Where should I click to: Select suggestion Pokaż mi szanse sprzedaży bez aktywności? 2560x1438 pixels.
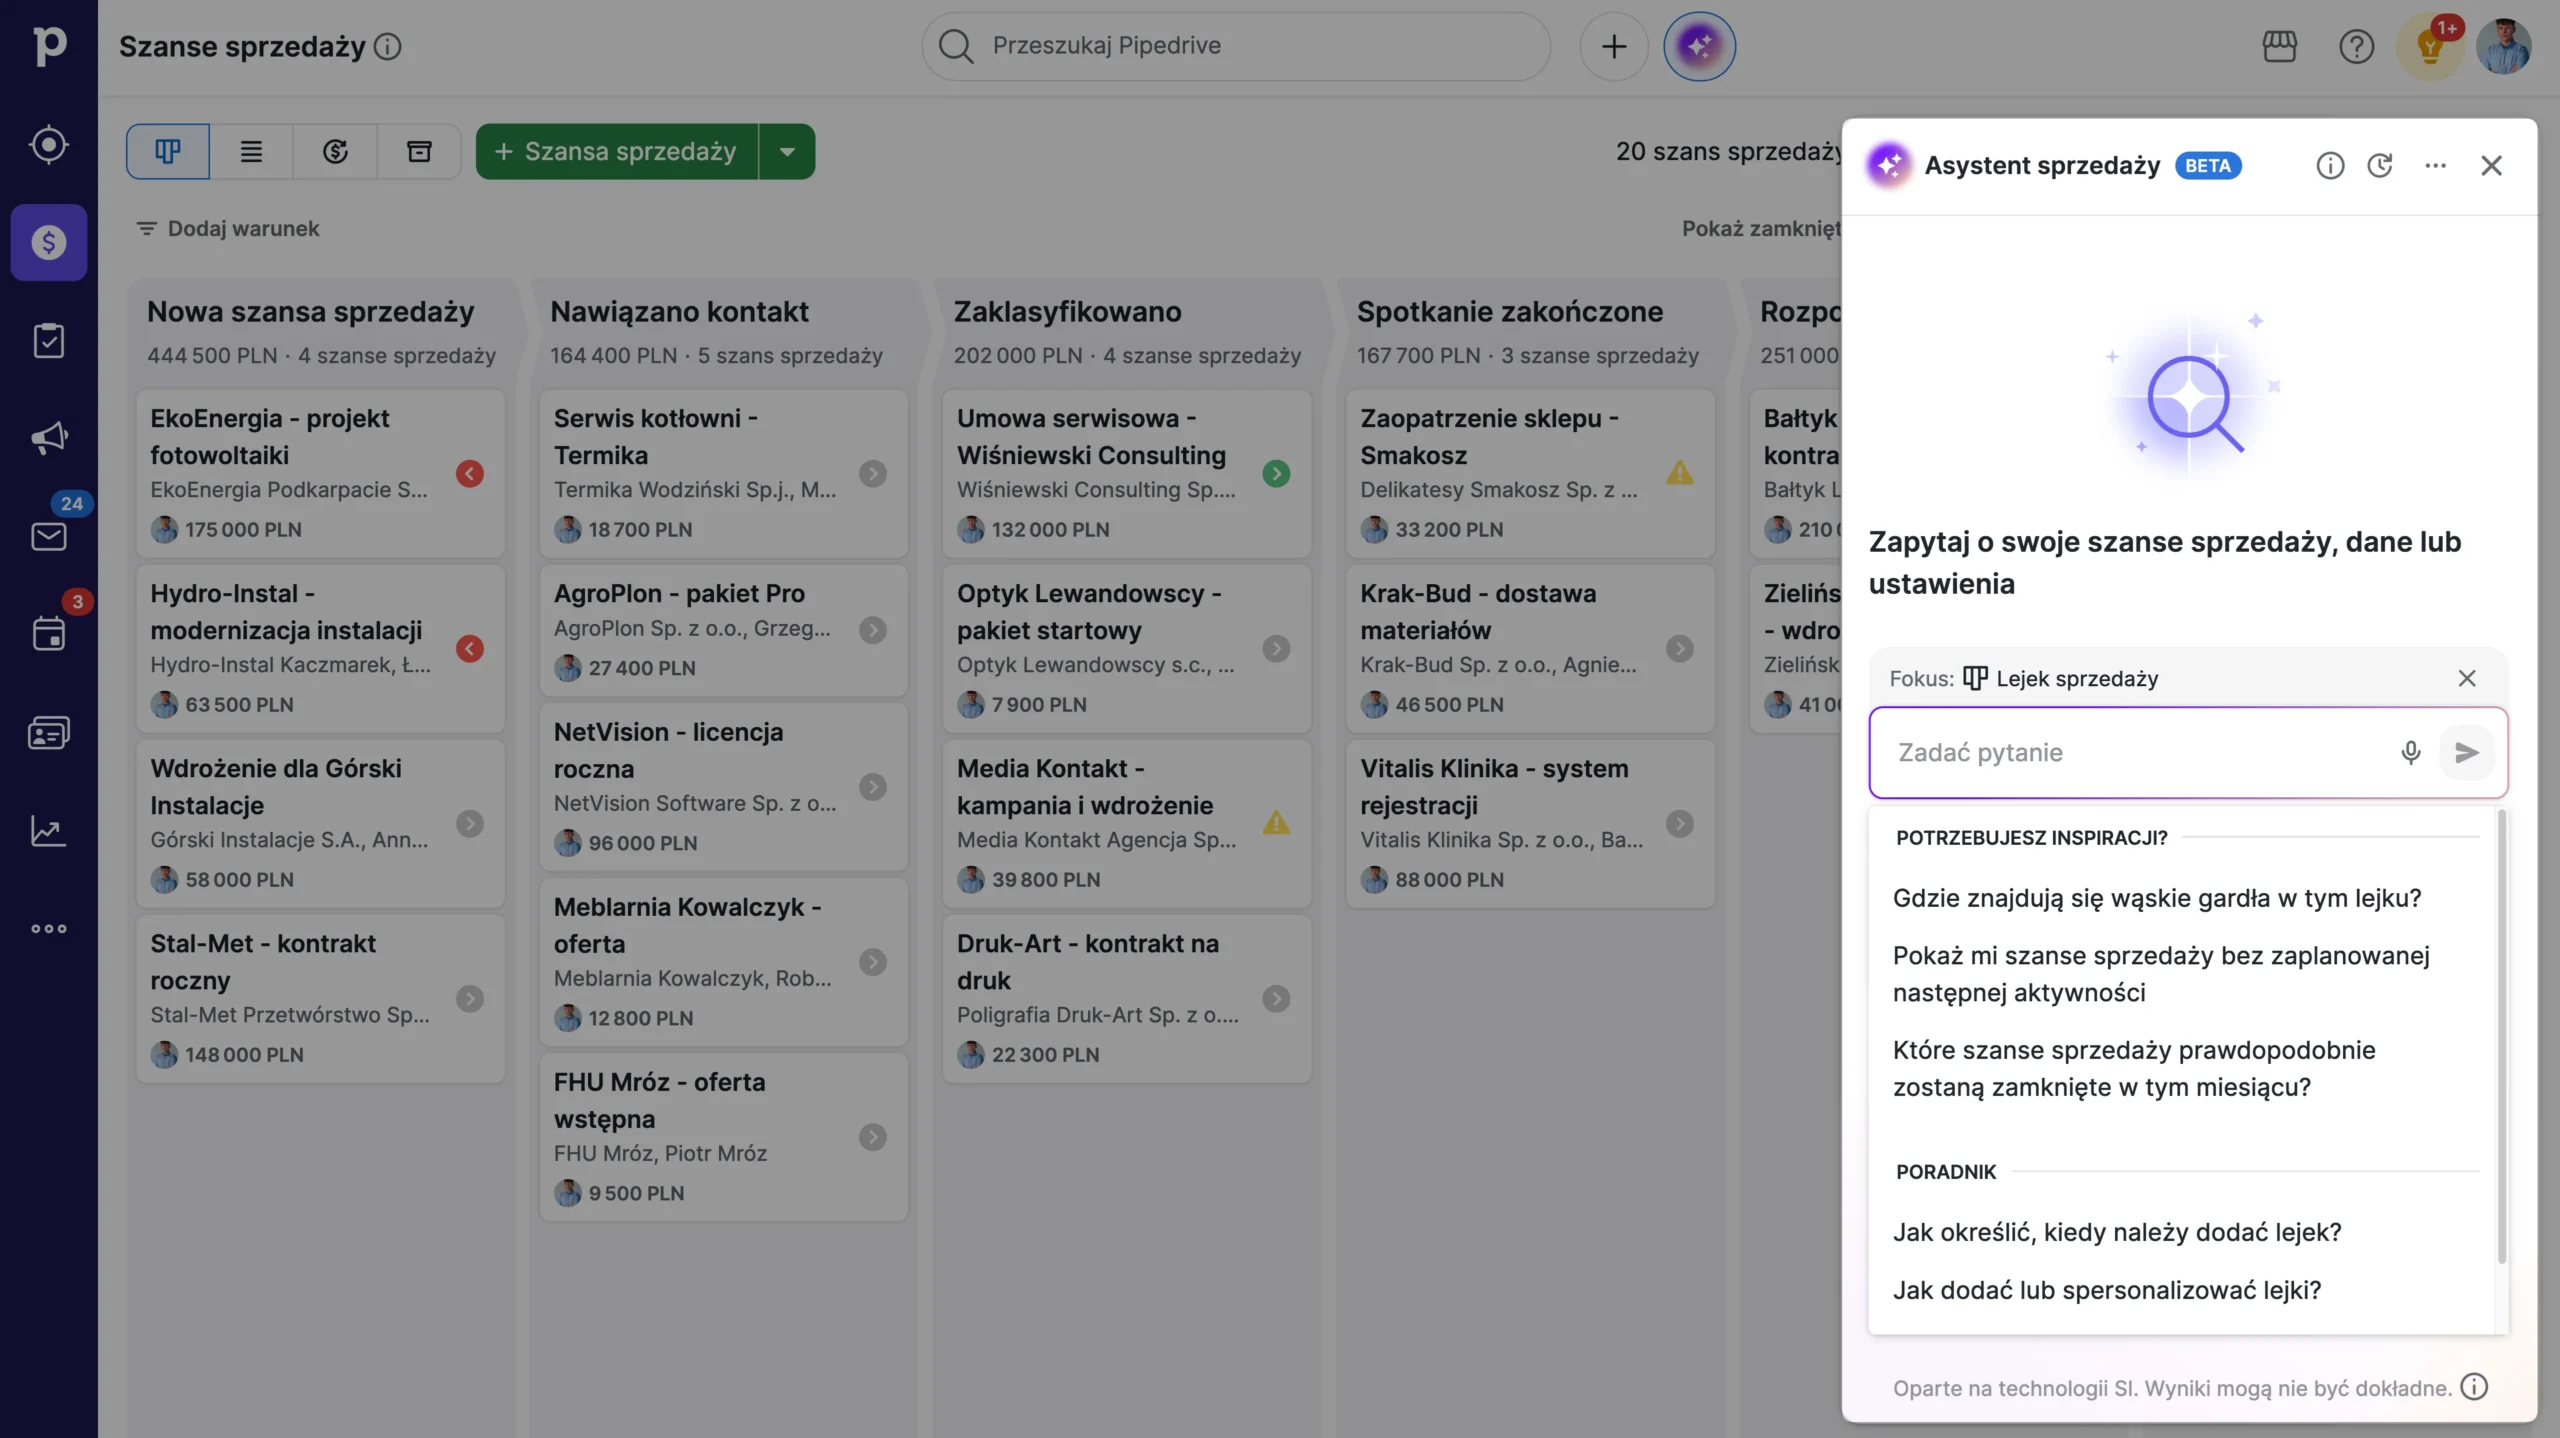coord(2161,974)
